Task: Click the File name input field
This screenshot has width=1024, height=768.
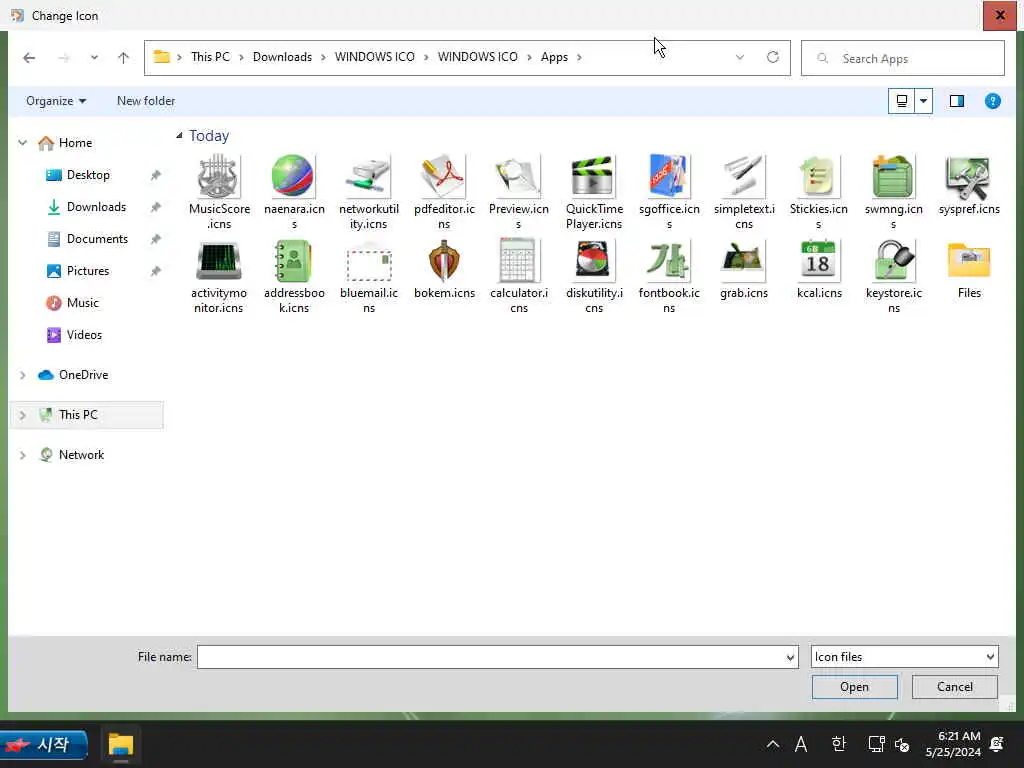Action: (491, 657)
